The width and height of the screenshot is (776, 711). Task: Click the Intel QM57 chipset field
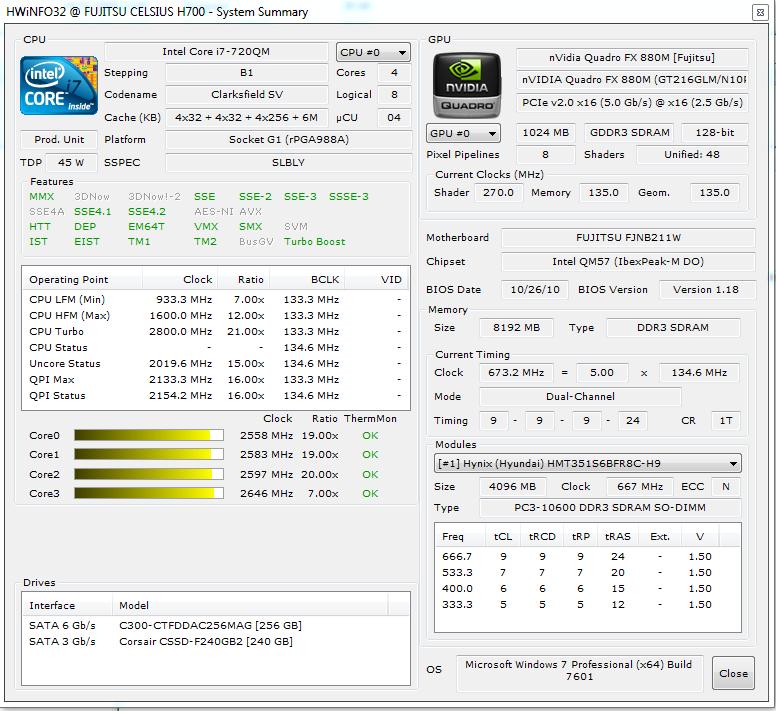coord(628,262)
